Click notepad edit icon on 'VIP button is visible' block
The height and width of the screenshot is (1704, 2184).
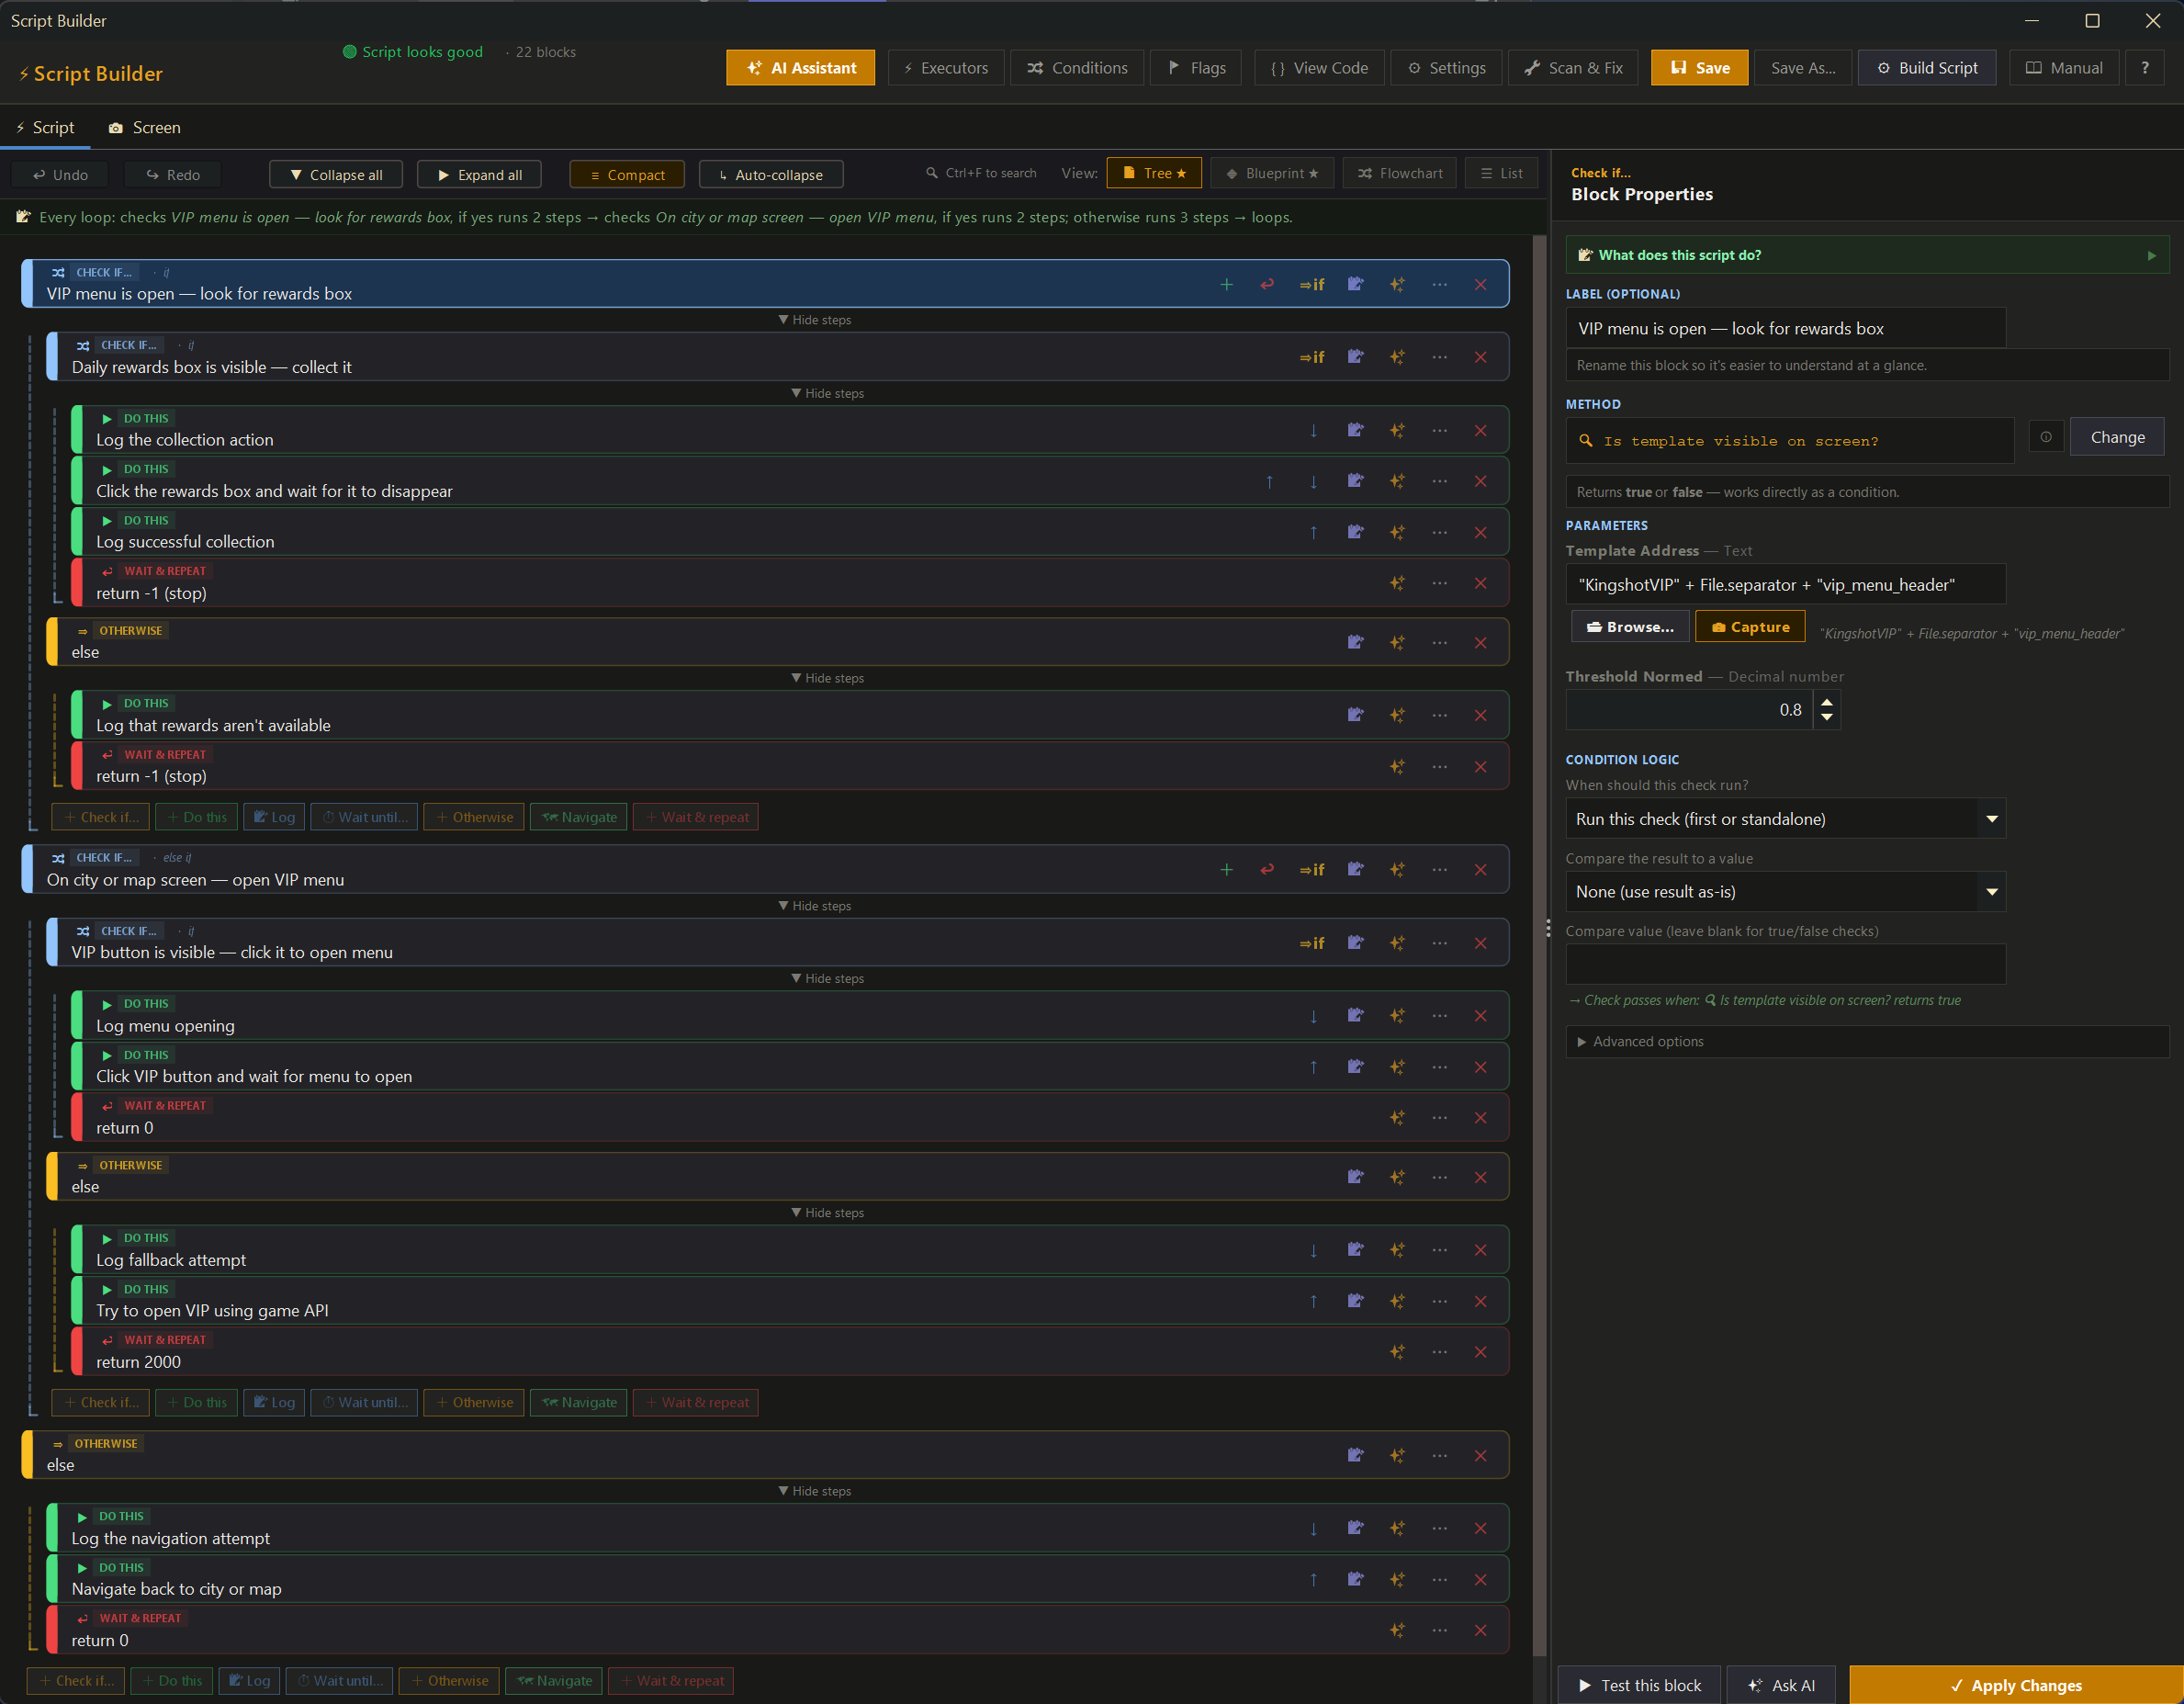point(1355,942)
